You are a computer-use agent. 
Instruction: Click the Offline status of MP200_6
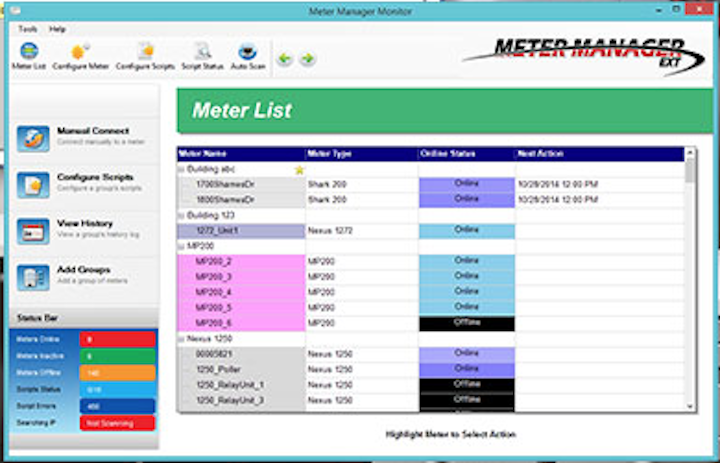[x=467, y=323]
